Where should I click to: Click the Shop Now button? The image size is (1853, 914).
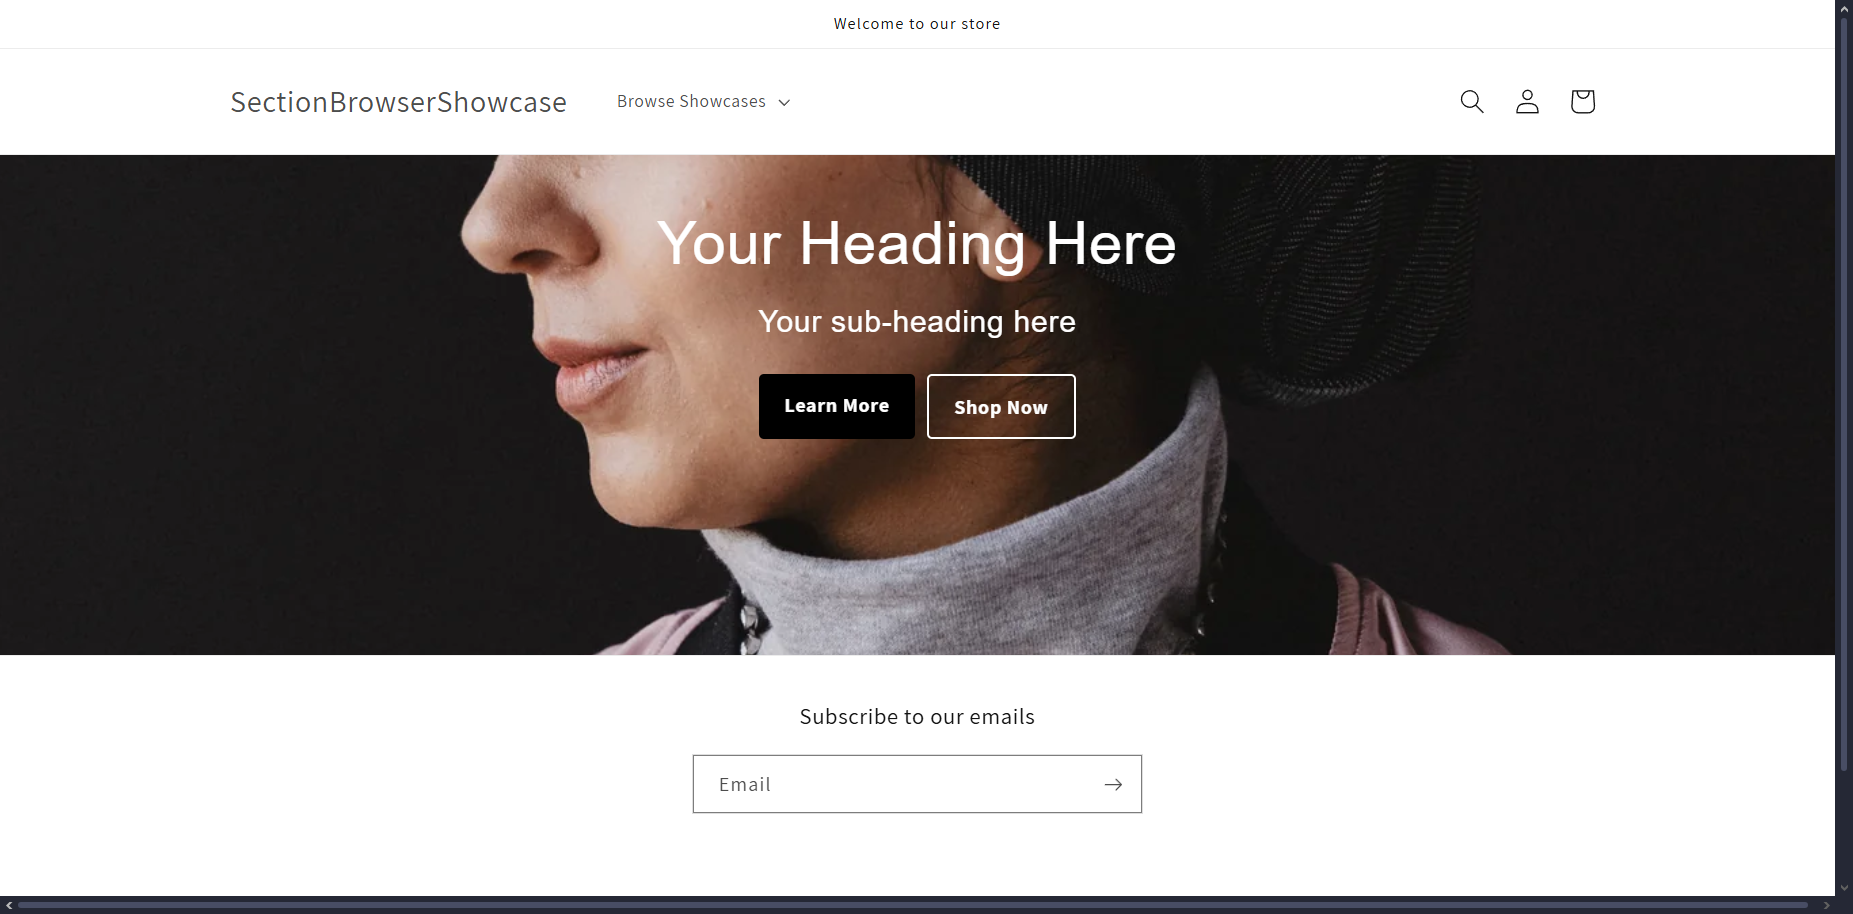click(1001, 407)
